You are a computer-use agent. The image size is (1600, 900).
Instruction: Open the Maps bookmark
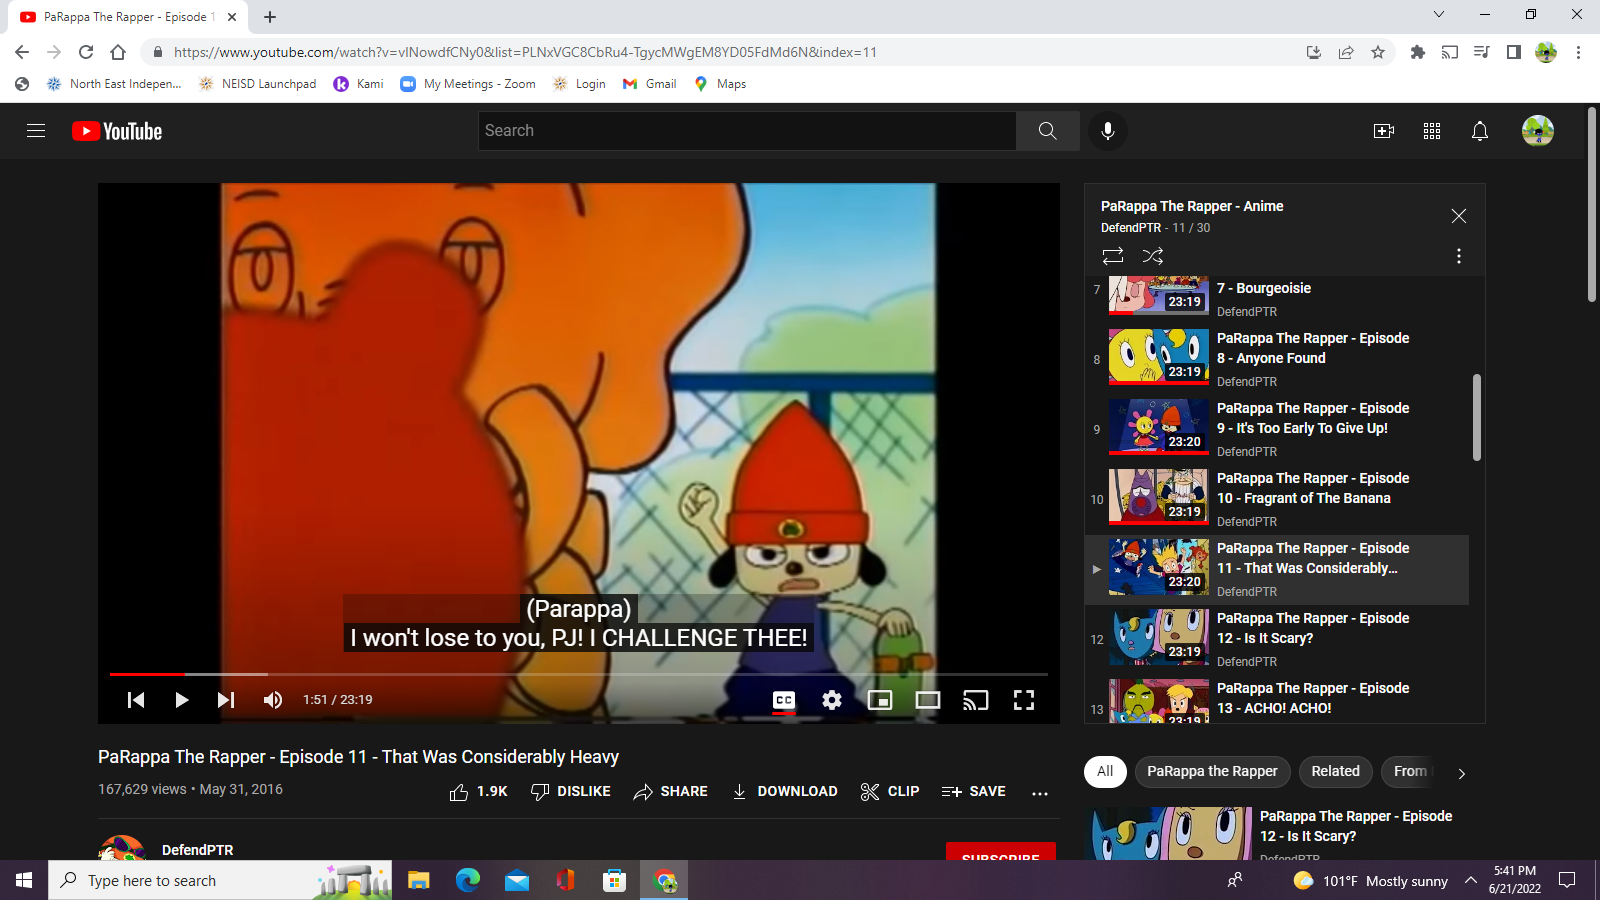720,84
